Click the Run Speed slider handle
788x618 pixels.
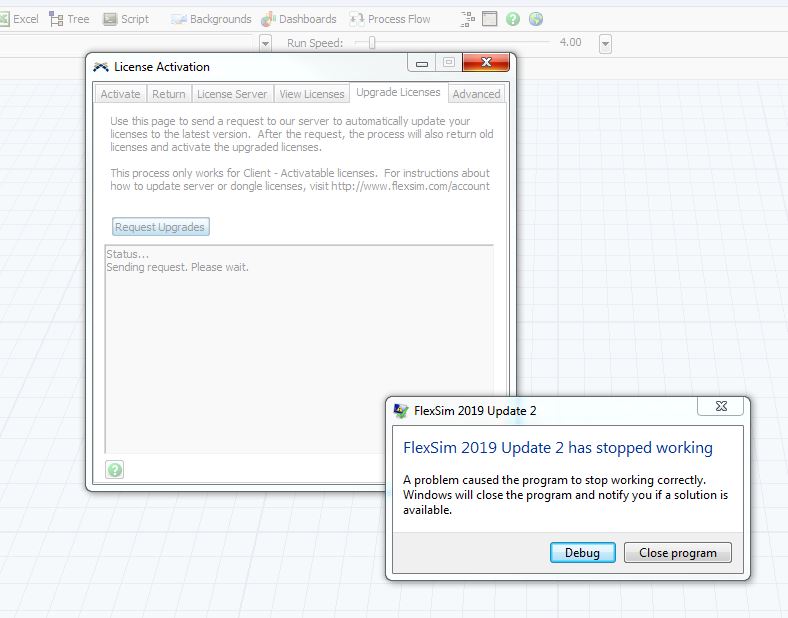tap(372, 43)
